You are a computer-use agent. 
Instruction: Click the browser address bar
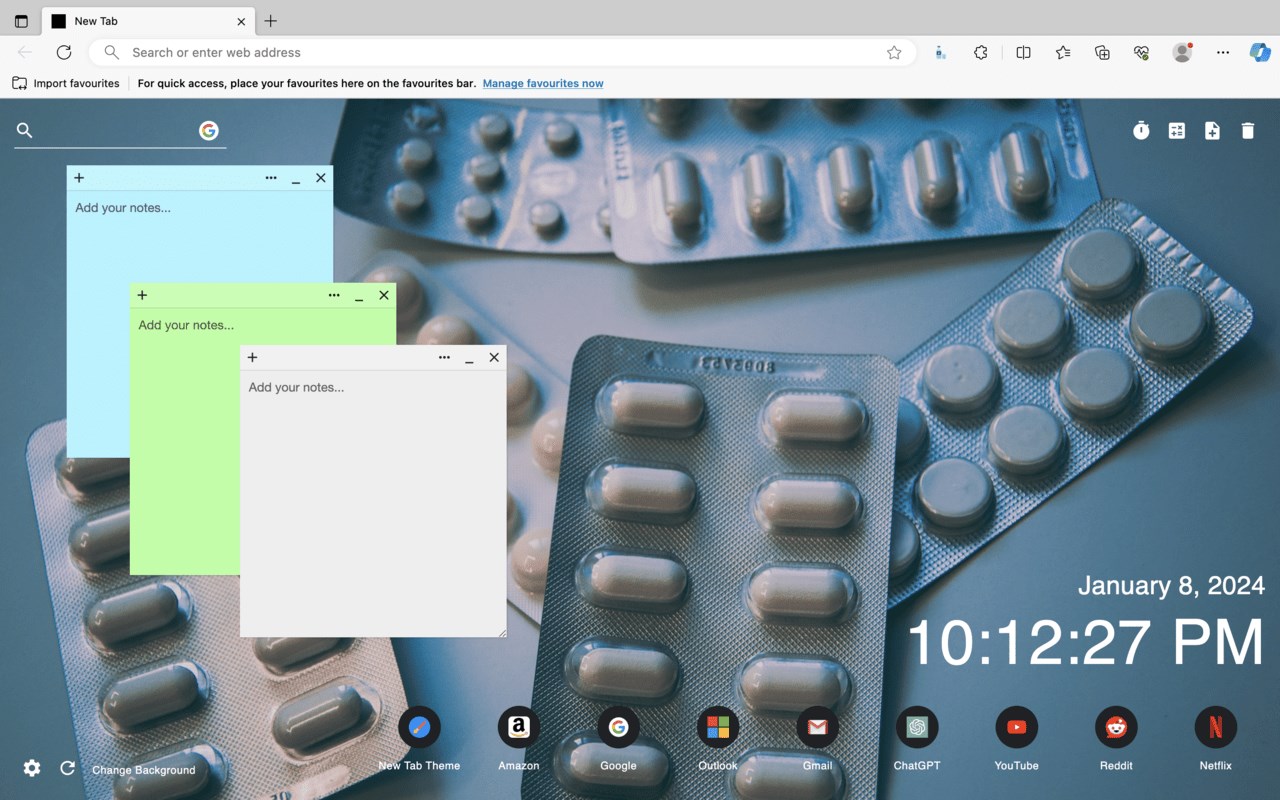click(500, 53)
